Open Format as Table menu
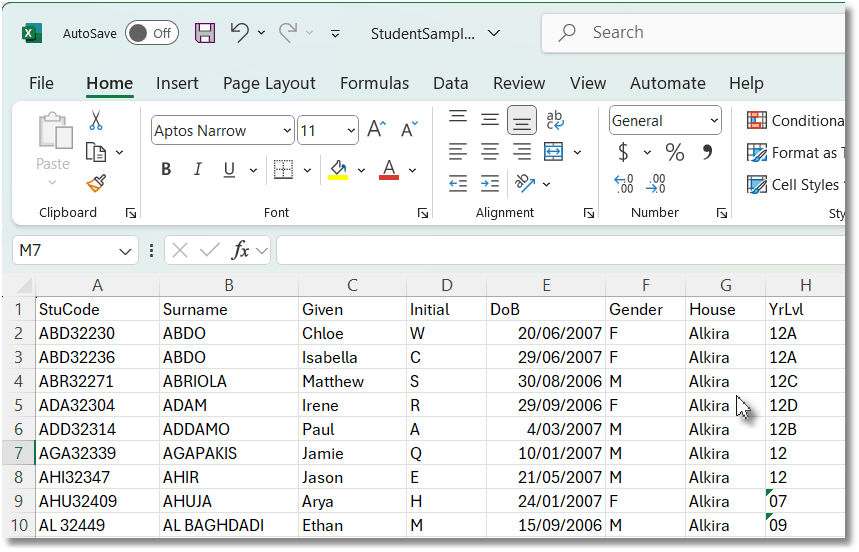Screen dimensions: 859x552 (796, 152)
